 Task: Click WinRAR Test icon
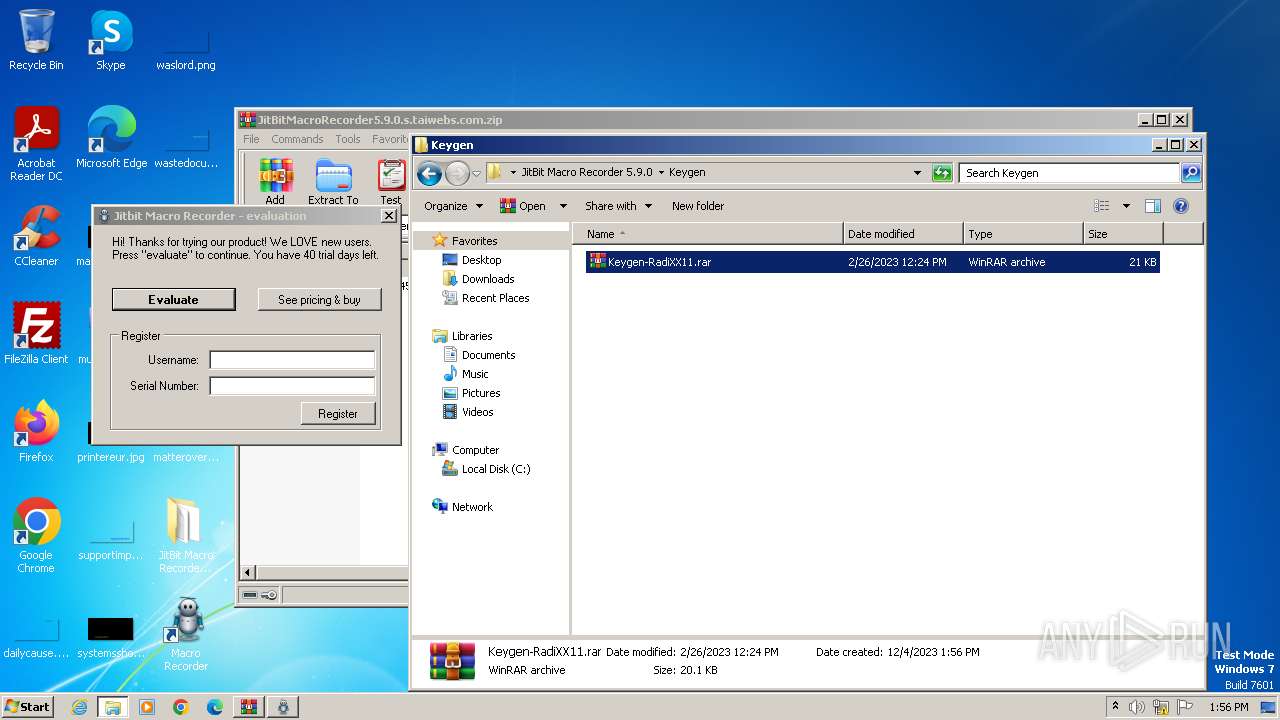point(391,182)
